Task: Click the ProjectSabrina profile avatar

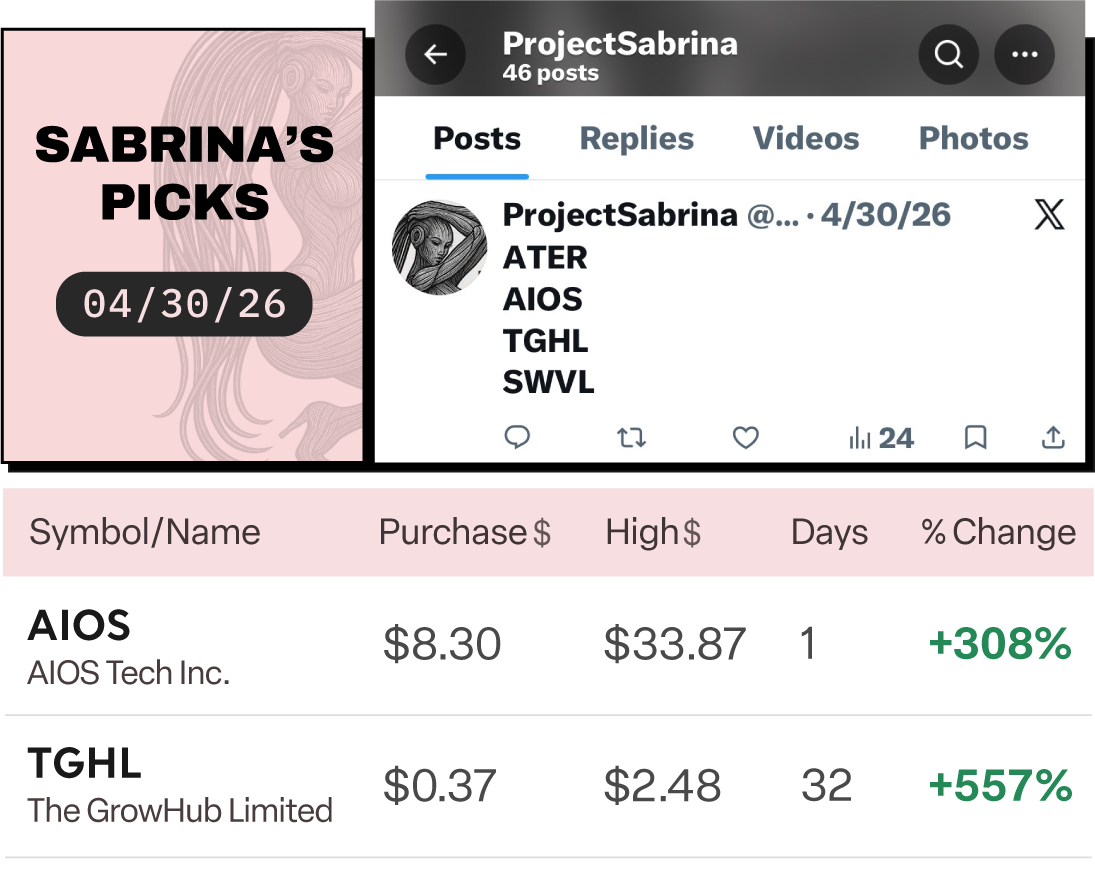Action: [439, 247]
